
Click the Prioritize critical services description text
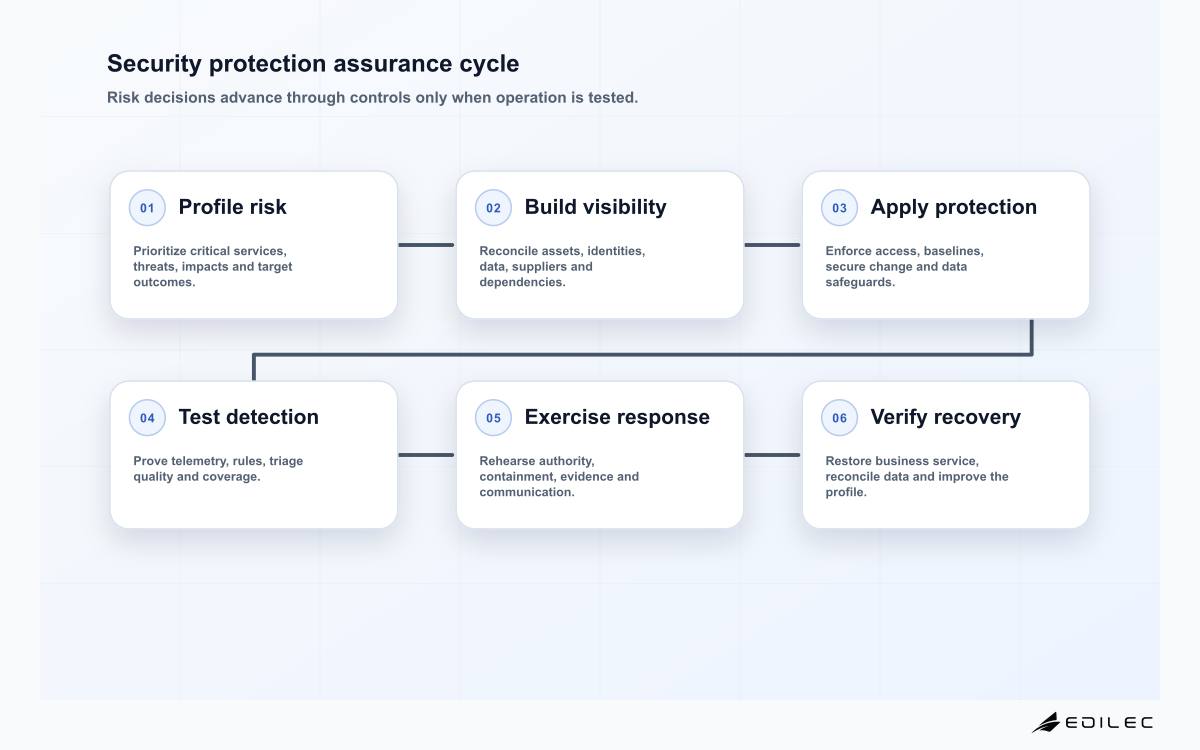[213, 267]
